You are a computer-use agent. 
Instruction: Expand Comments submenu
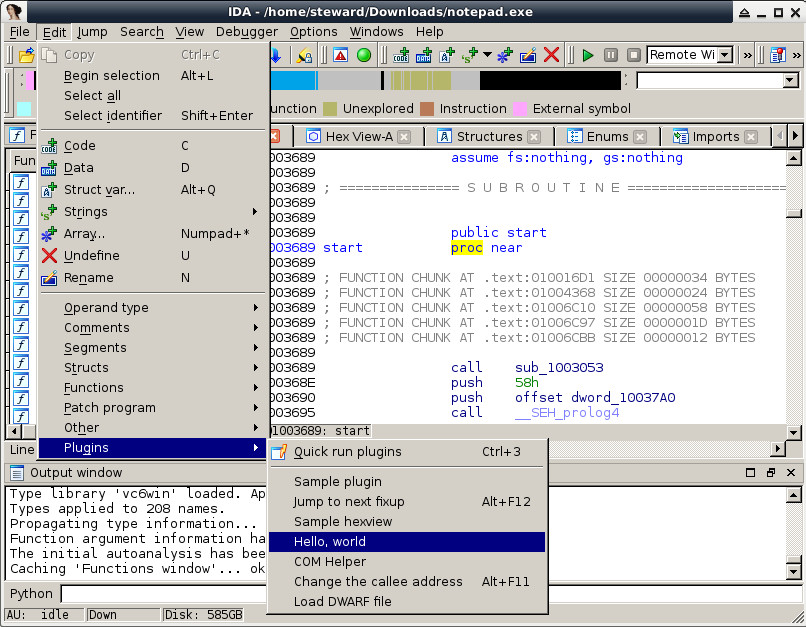click(153, 328)
